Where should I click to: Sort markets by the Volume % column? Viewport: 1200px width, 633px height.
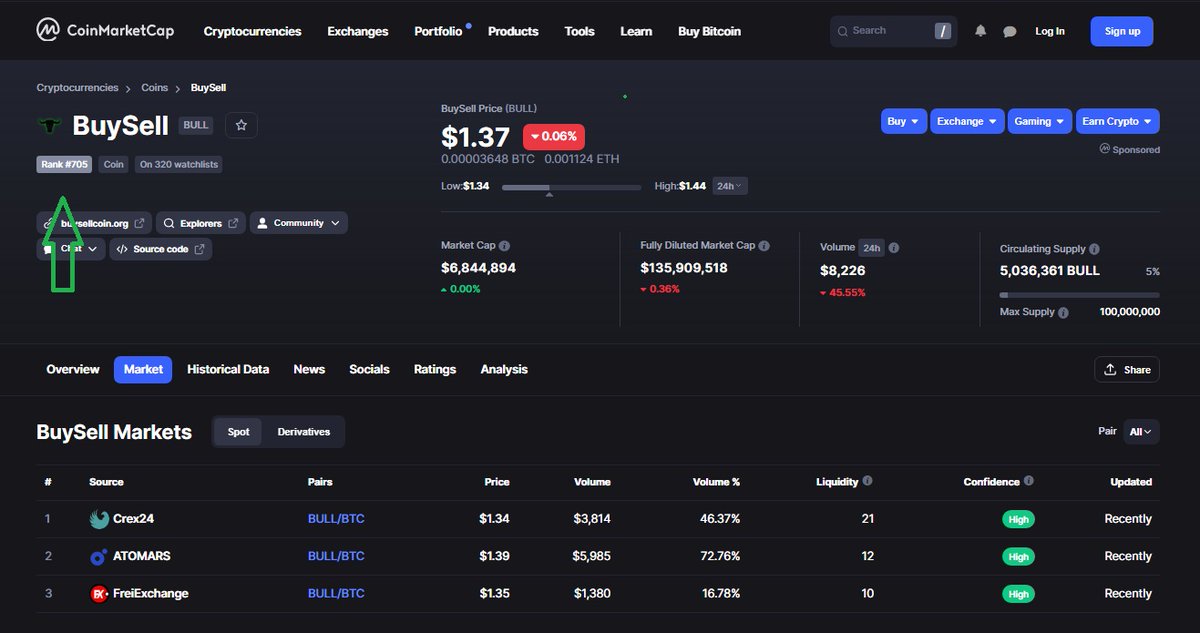[x=716, y=482]
